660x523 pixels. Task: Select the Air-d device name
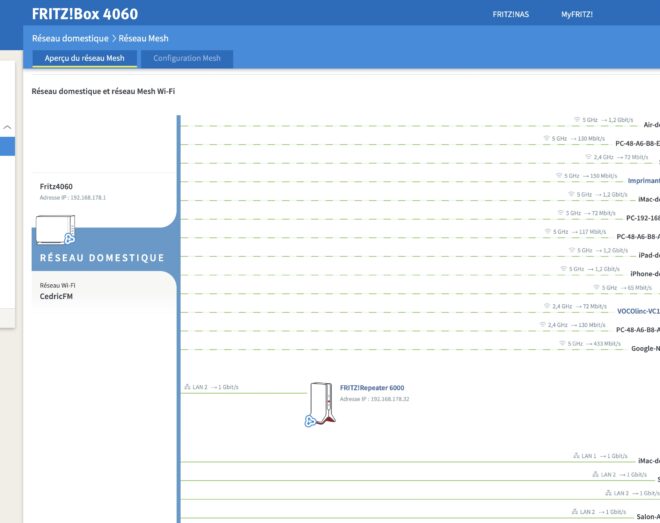[652, 125]
